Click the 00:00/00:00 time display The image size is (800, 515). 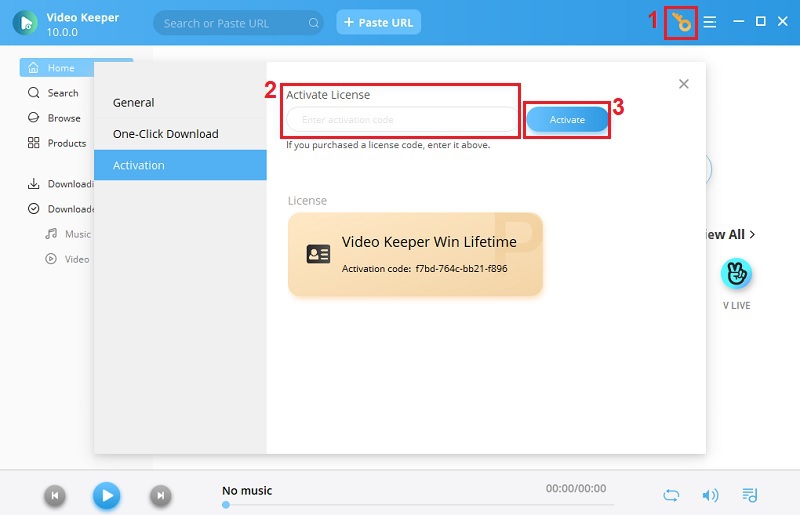(x=576, y=488)
